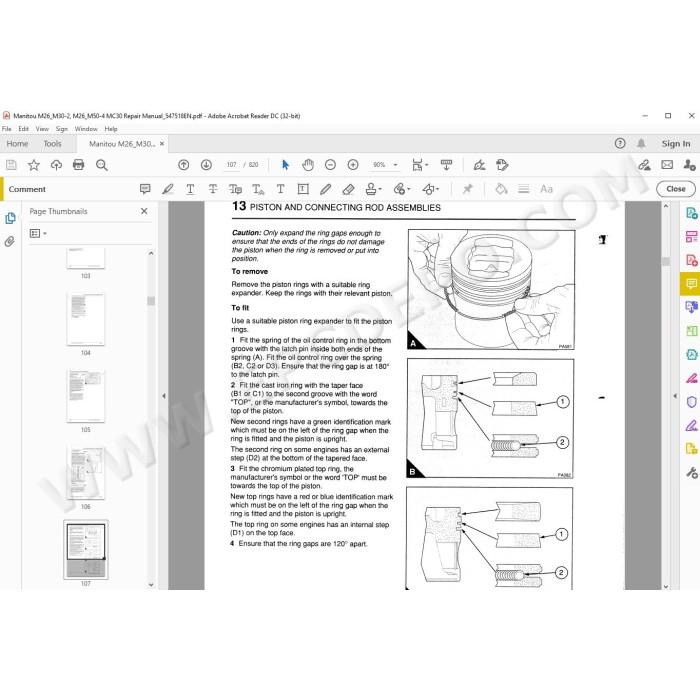Screen dimensions: 700x700
Task: Click the Print file icon
Action: tap(79, 165)
